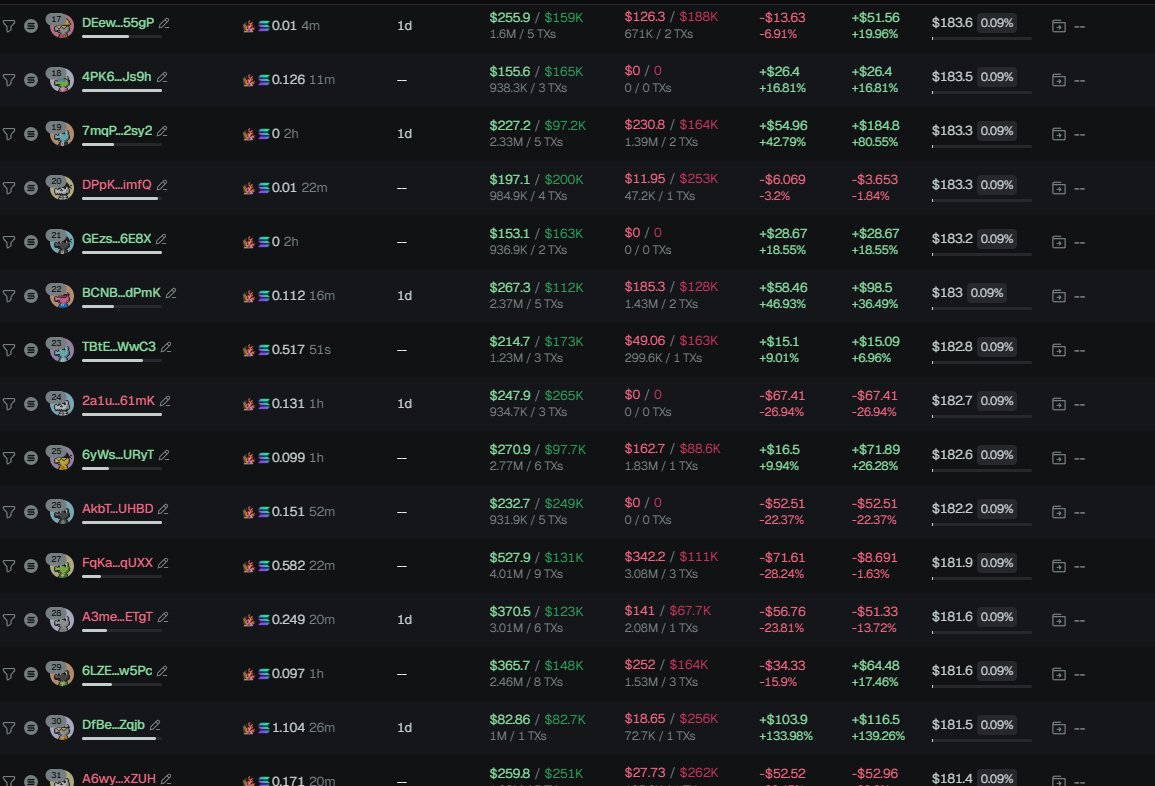Open wallet address 2a1u...61mK
Viewport: 1155px width, 786px height.
[118, 401]
